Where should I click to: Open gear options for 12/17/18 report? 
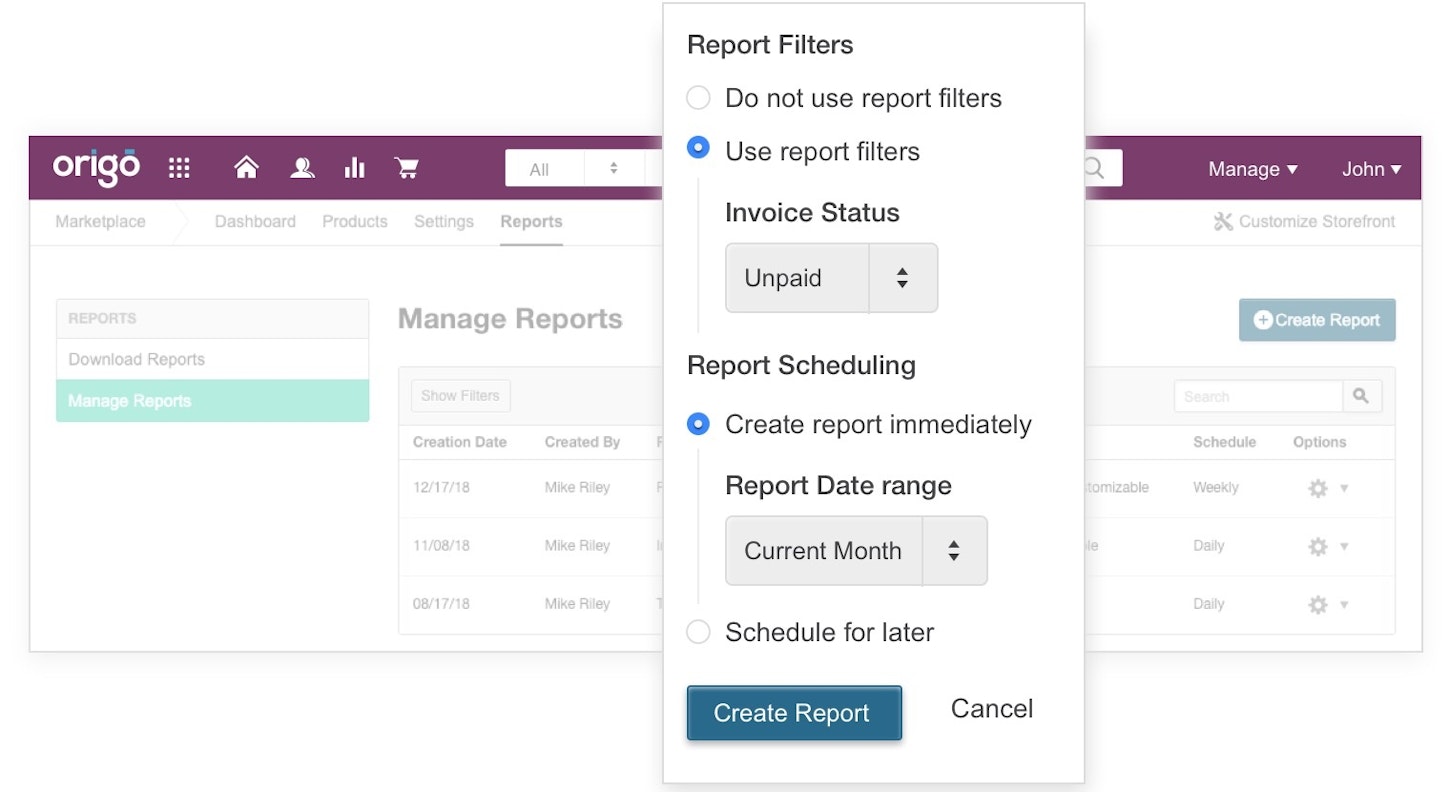[x=1318, y=488]
